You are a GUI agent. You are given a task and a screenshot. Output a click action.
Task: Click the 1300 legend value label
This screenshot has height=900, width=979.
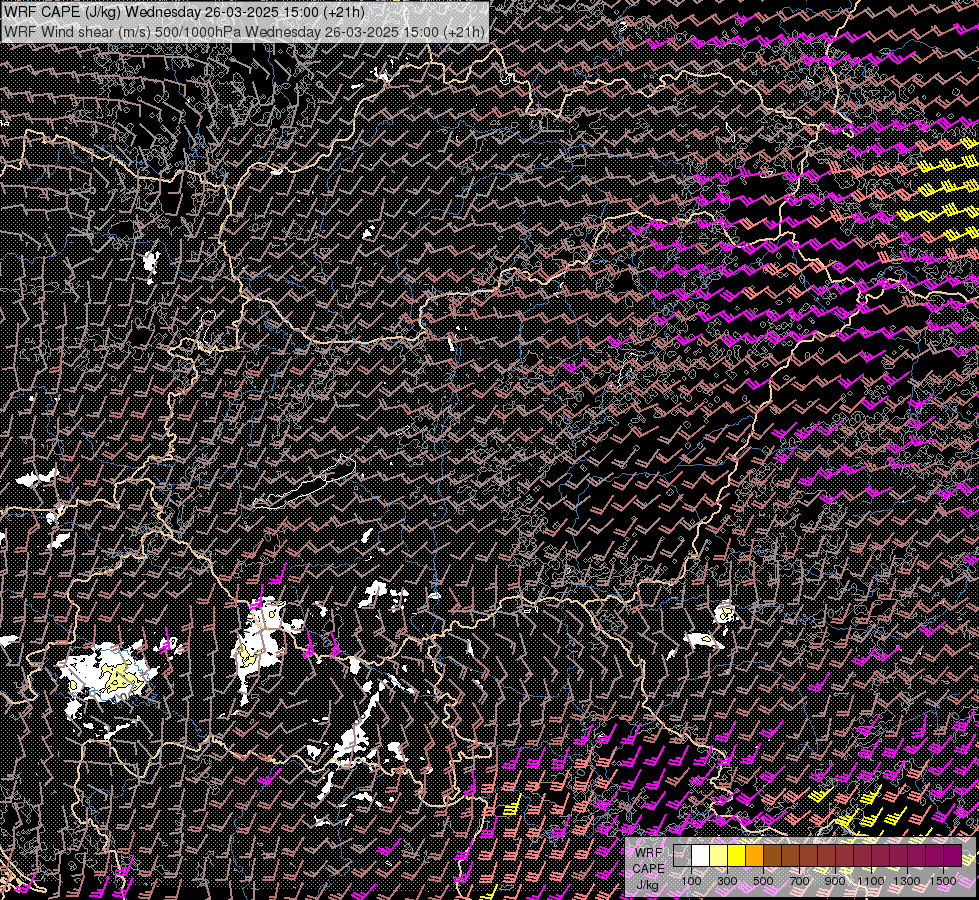[x=907, y=881]
